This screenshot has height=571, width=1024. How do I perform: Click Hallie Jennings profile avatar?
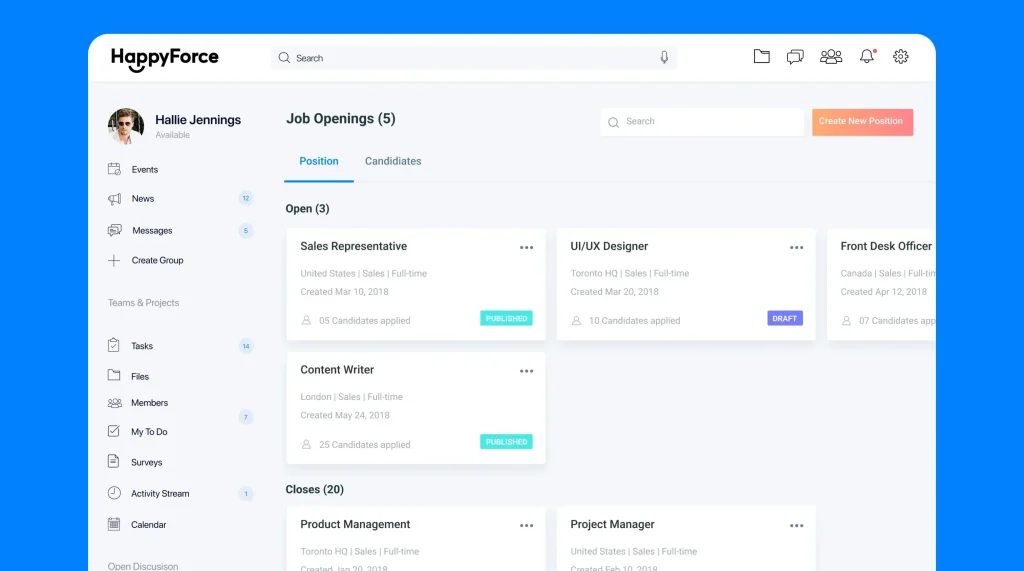[126, 126]
